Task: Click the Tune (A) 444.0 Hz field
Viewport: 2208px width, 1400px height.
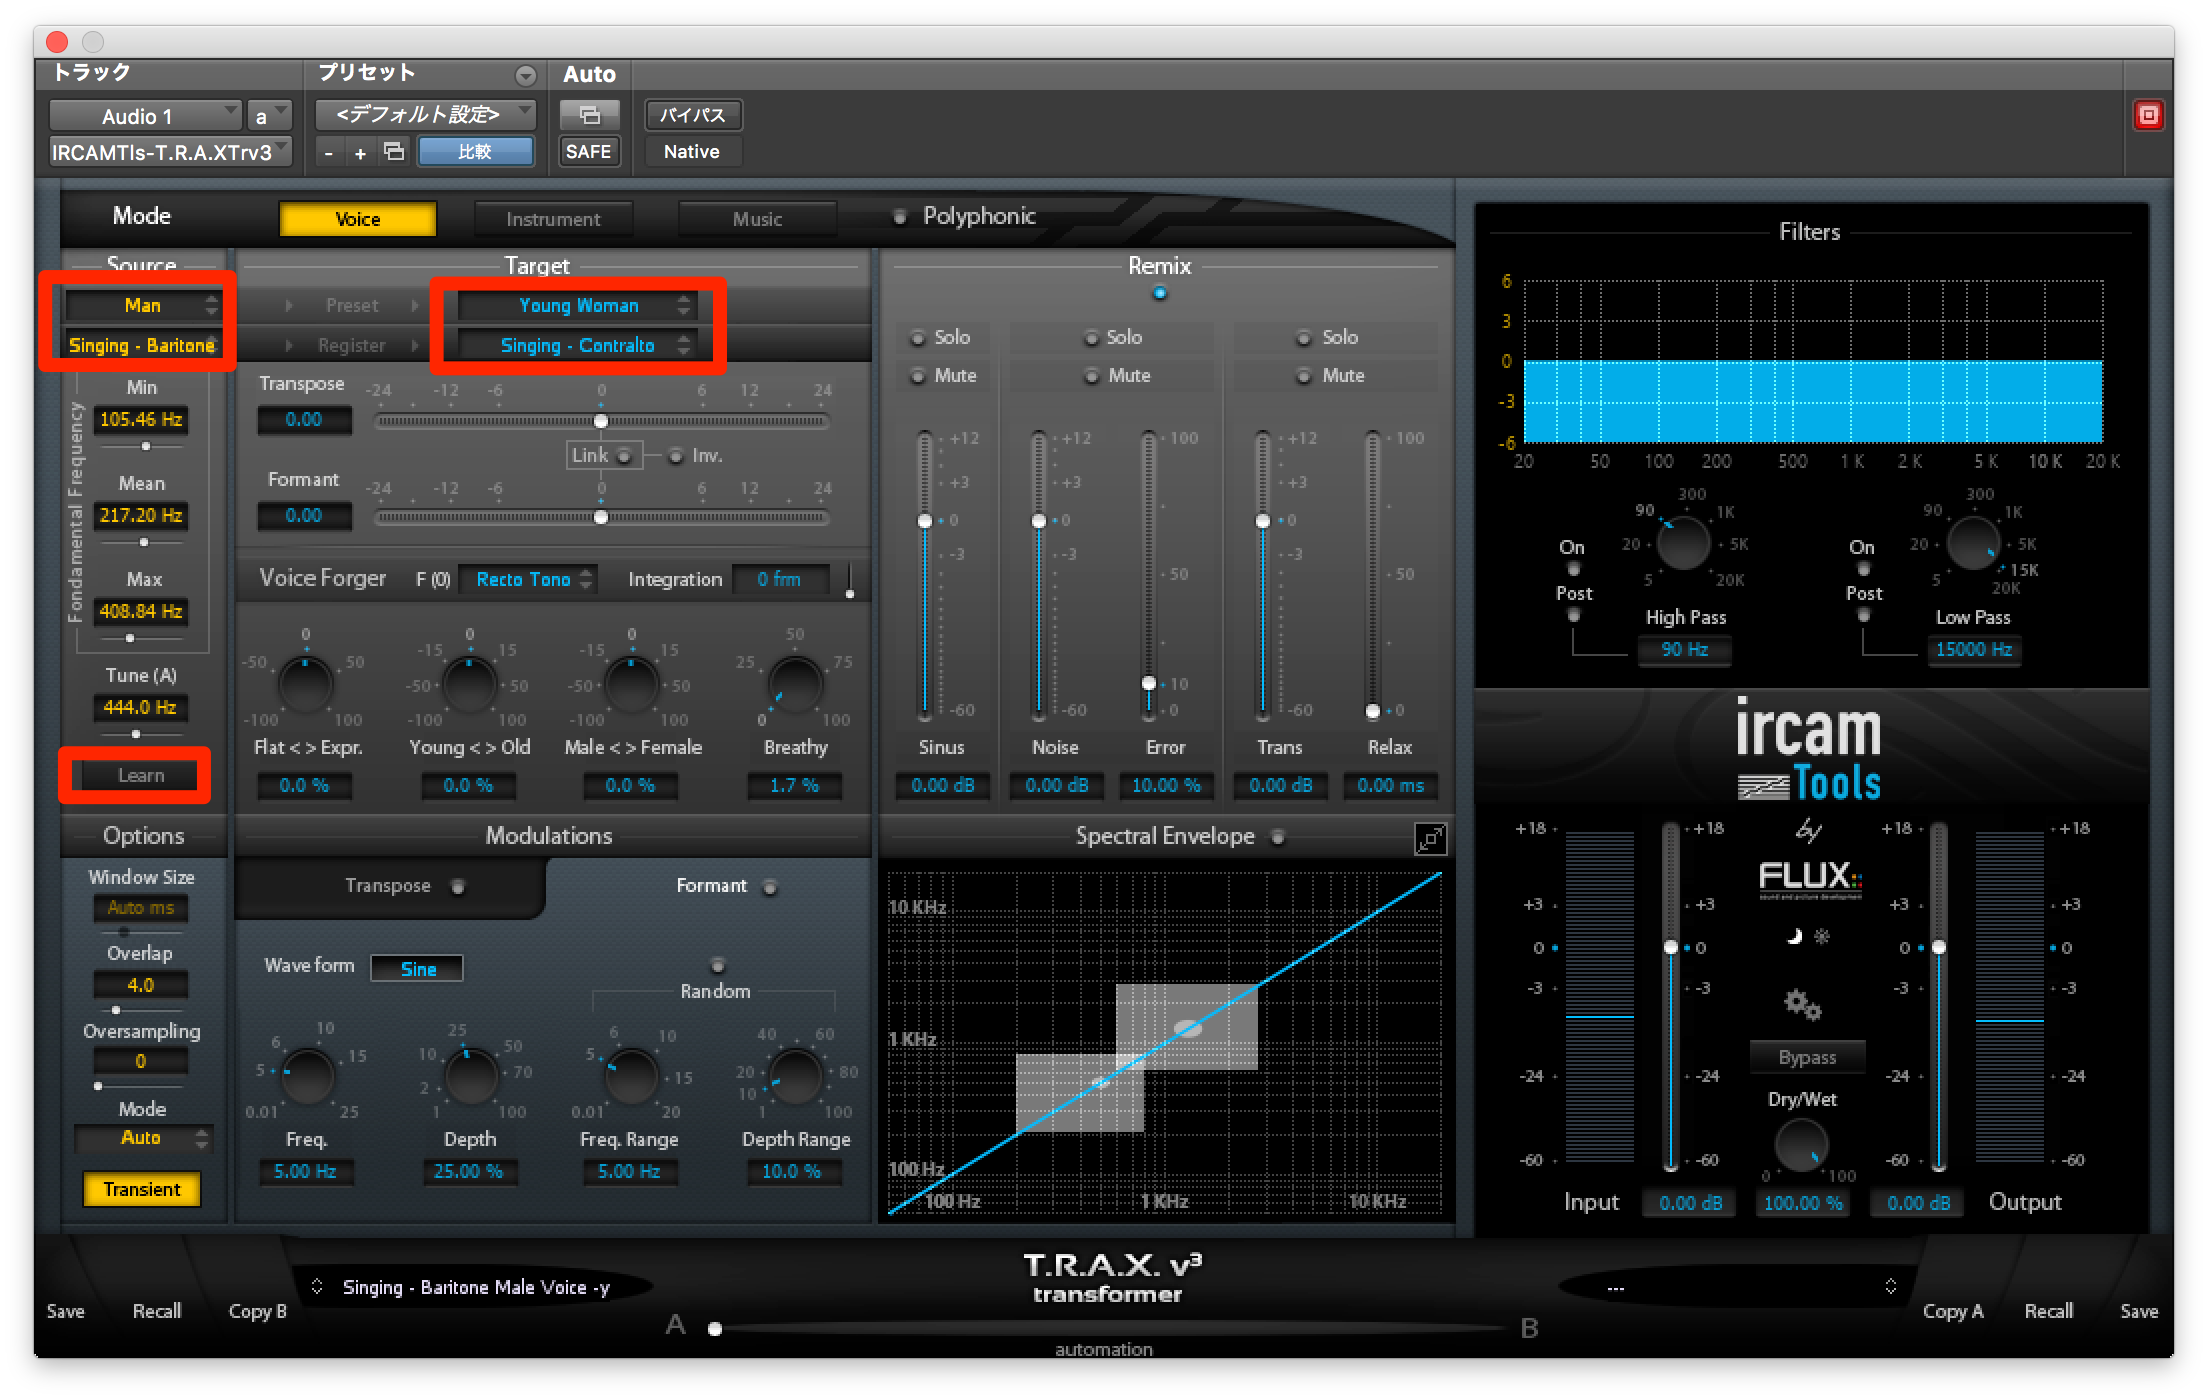Action: coord(140,707)
